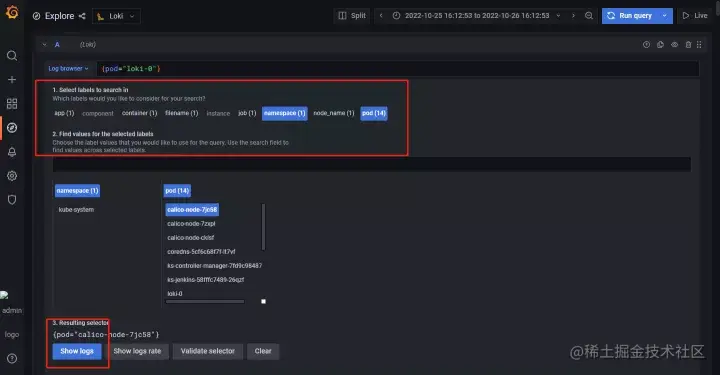Viewport: 720px width, 375px height.
Task: Open the Server Admin shield sidebar icon
Action: tap(12, 200)
